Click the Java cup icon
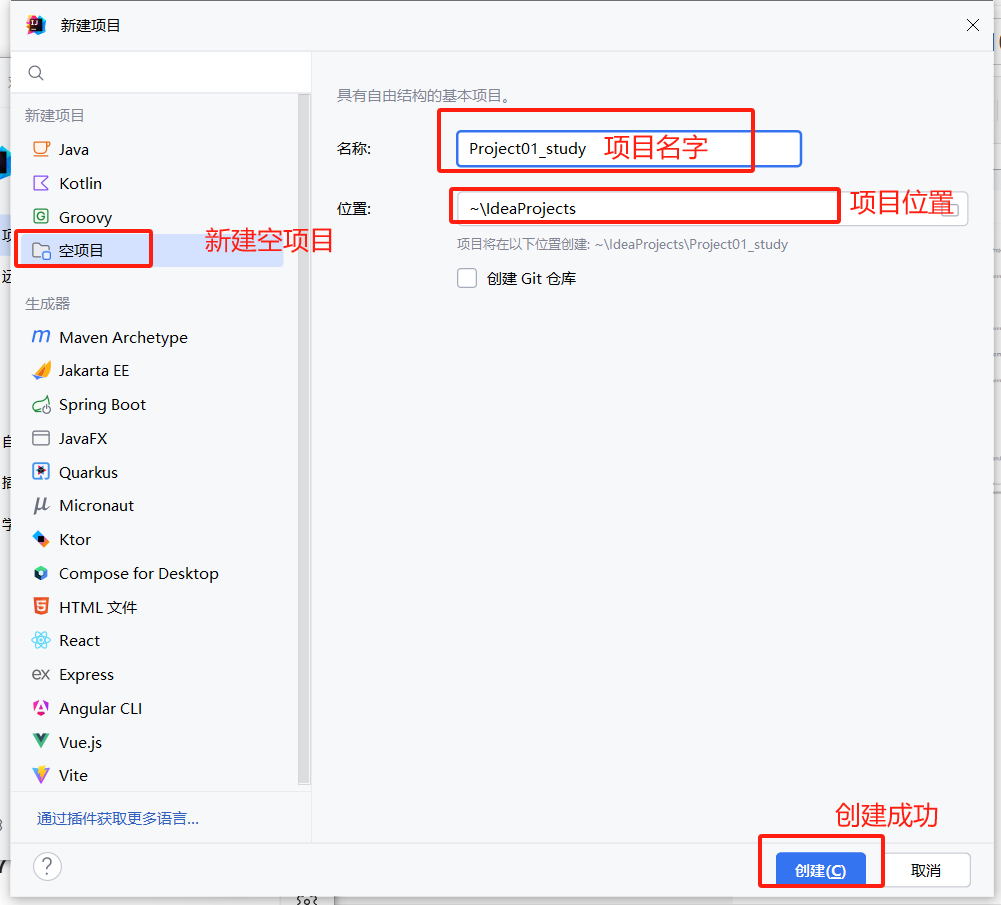The height and width of the screenshot is (905, 1001). click(x=41, y=149)
